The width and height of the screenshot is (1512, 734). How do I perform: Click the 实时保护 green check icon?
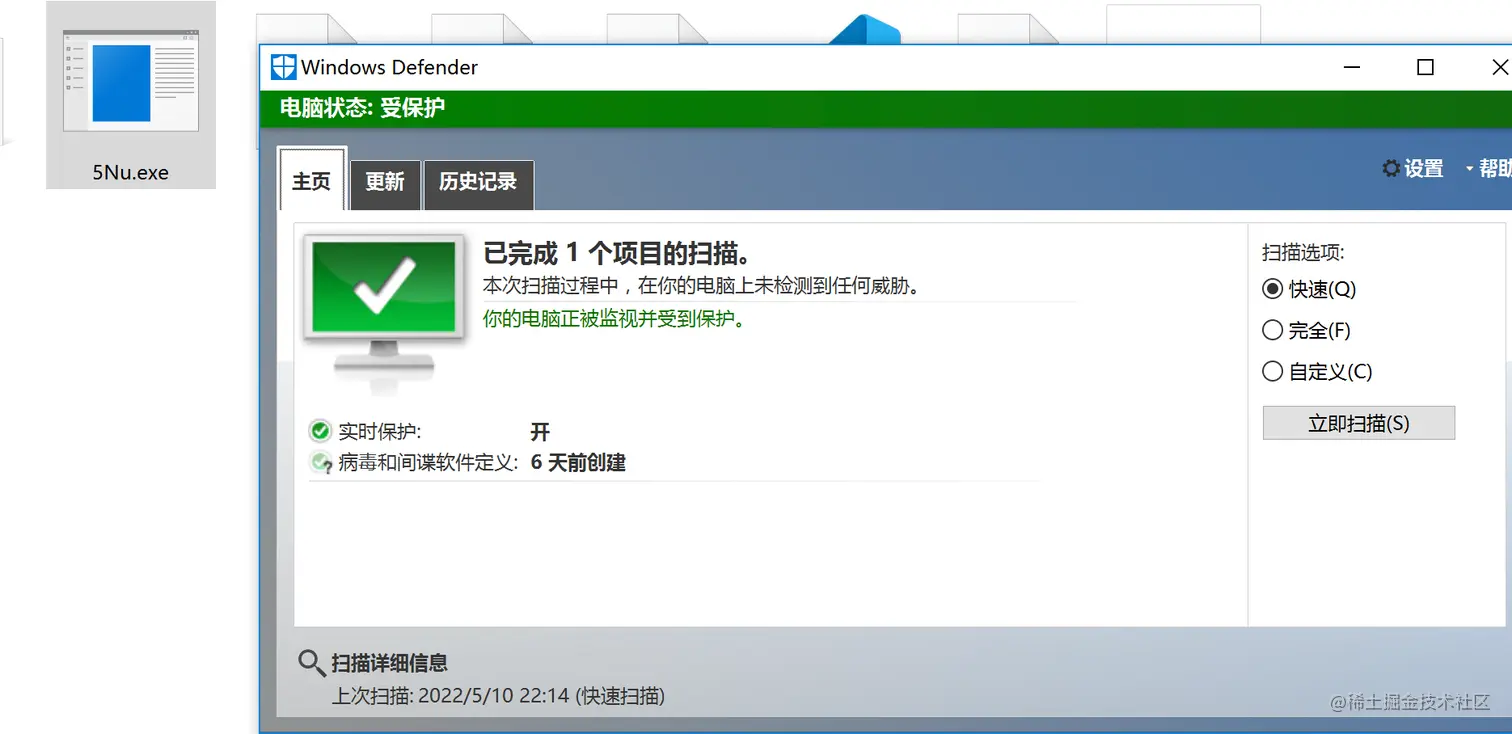tap(320, 431)
